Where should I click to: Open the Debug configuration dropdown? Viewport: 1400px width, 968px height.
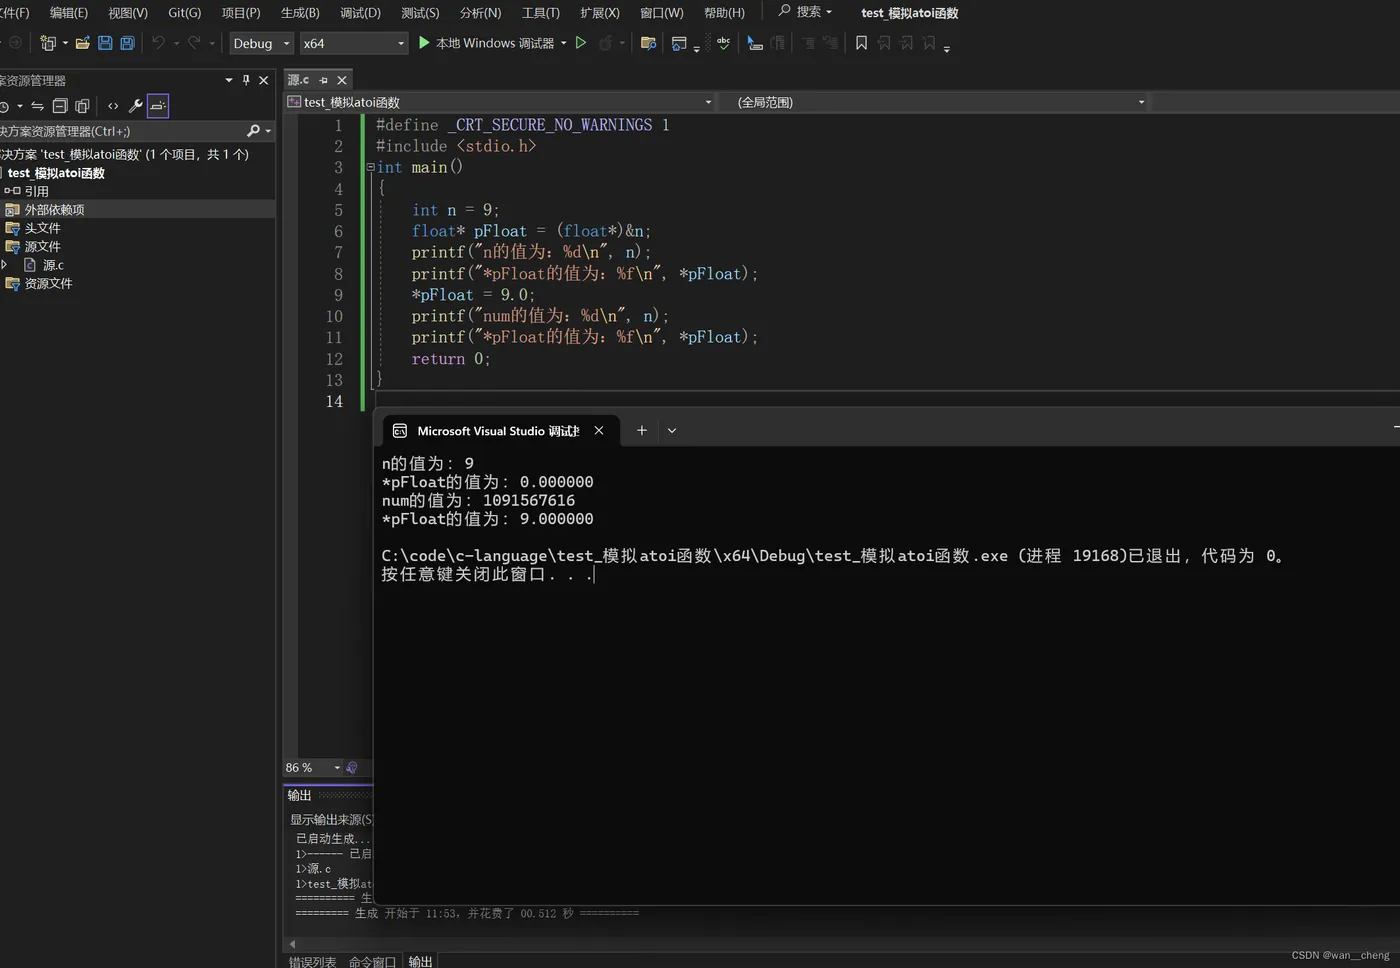pos(261,43)
